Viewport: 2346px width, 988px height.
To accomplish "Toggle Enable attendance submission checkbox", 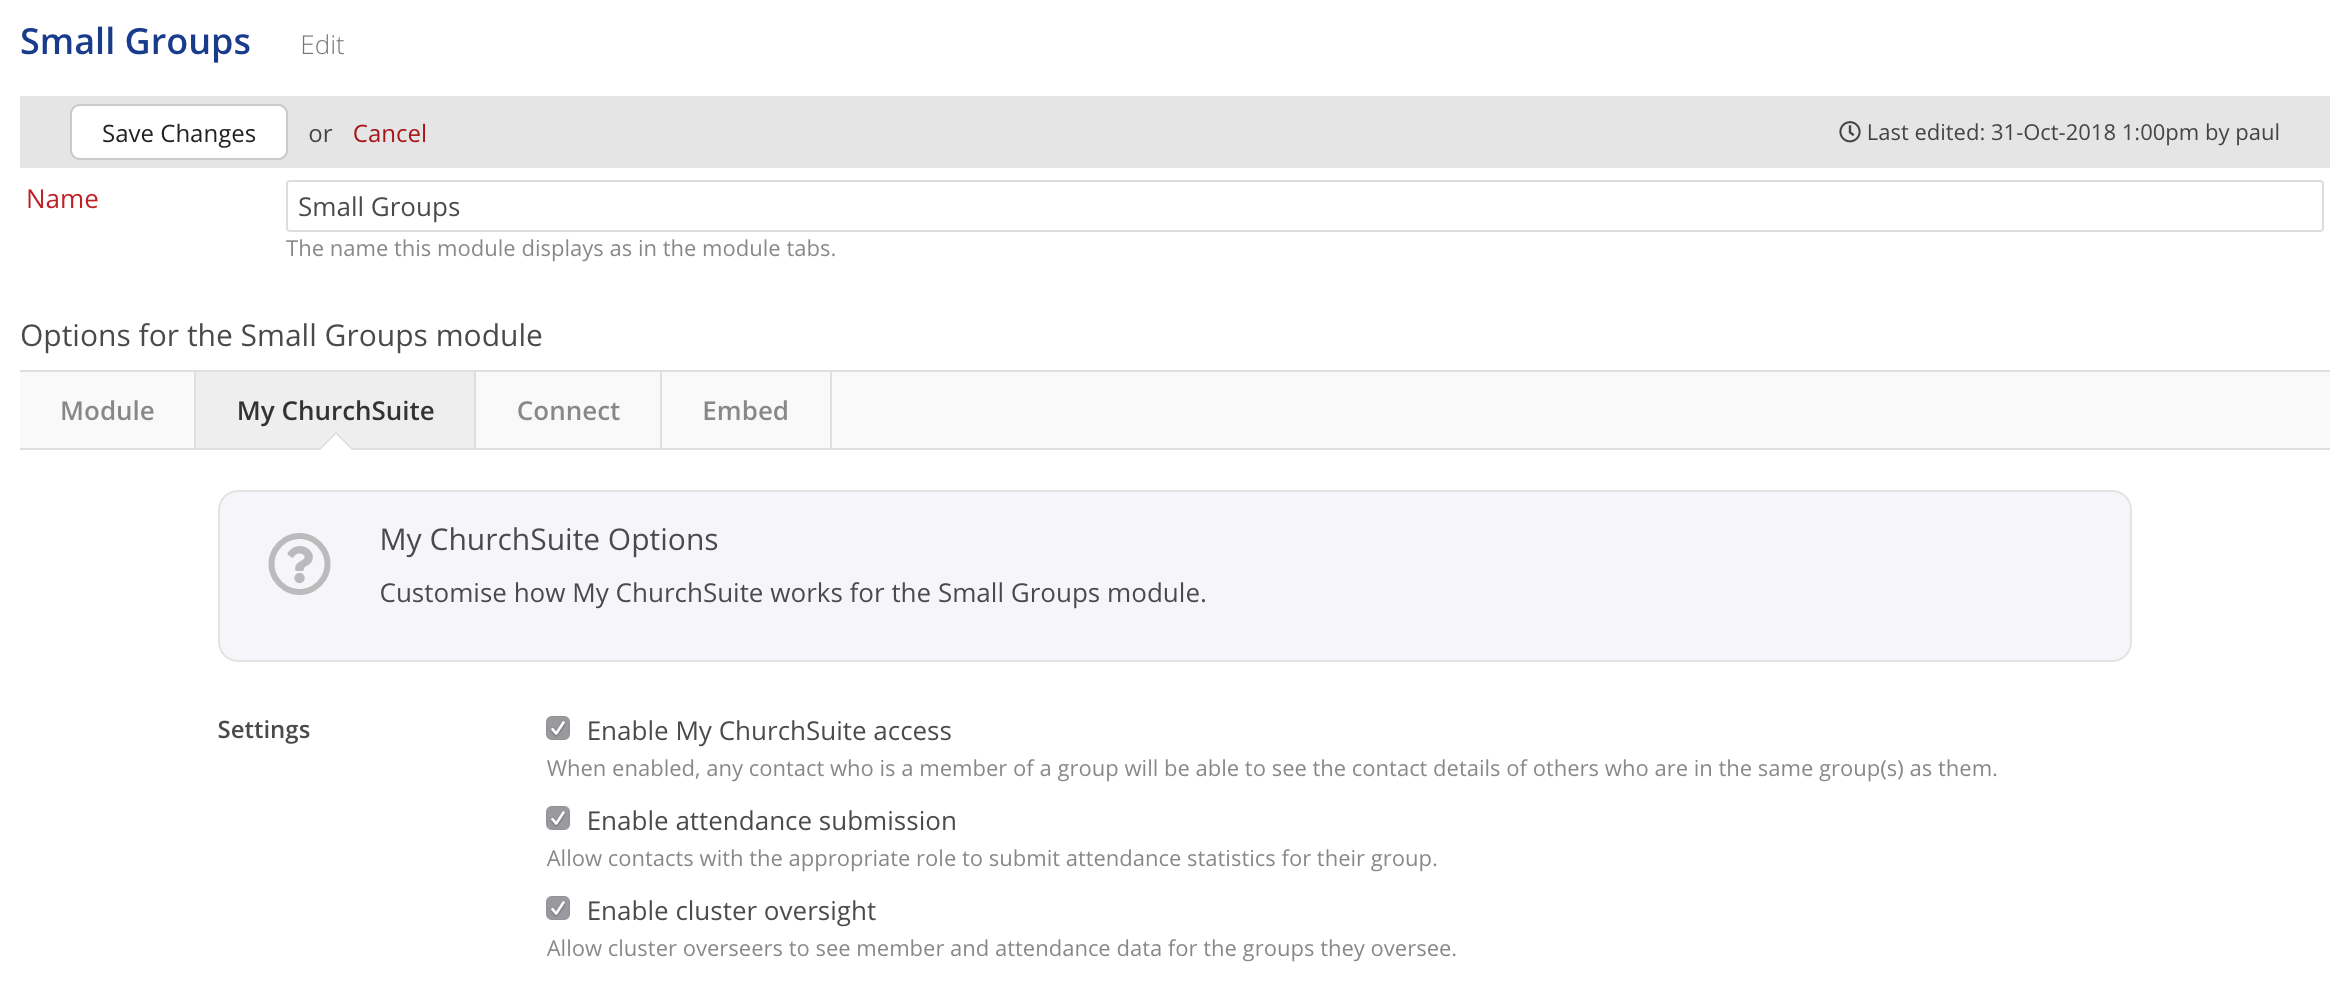I will [x=558, y=818].
